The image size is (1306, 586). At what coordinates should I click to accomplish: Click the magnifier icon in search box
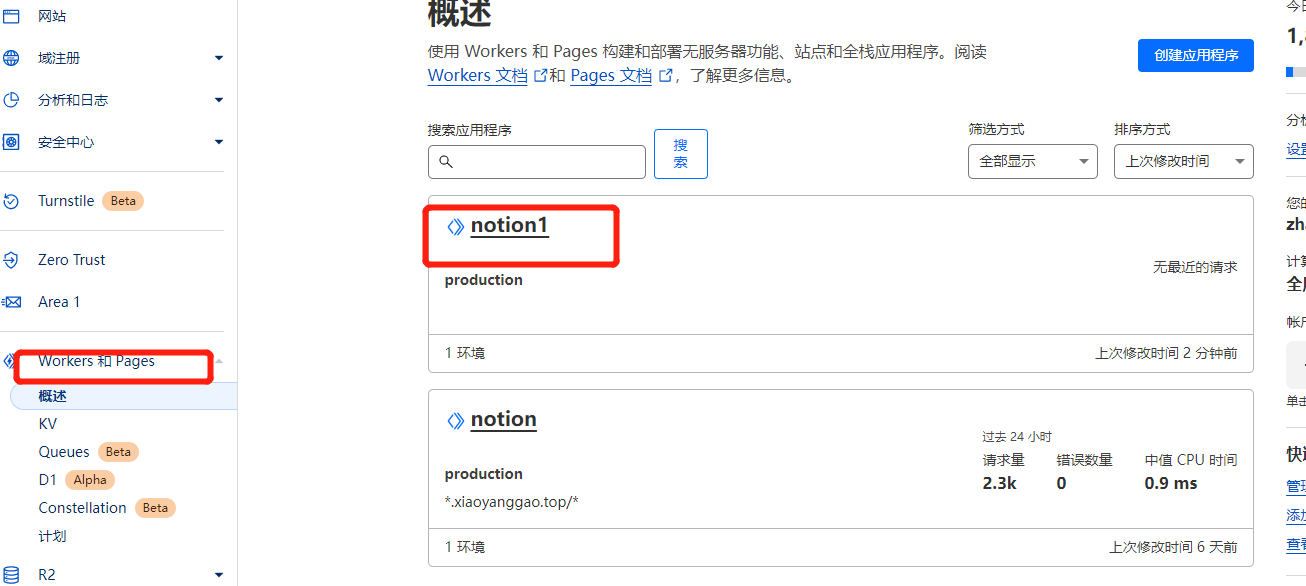(x=446, y=162)
